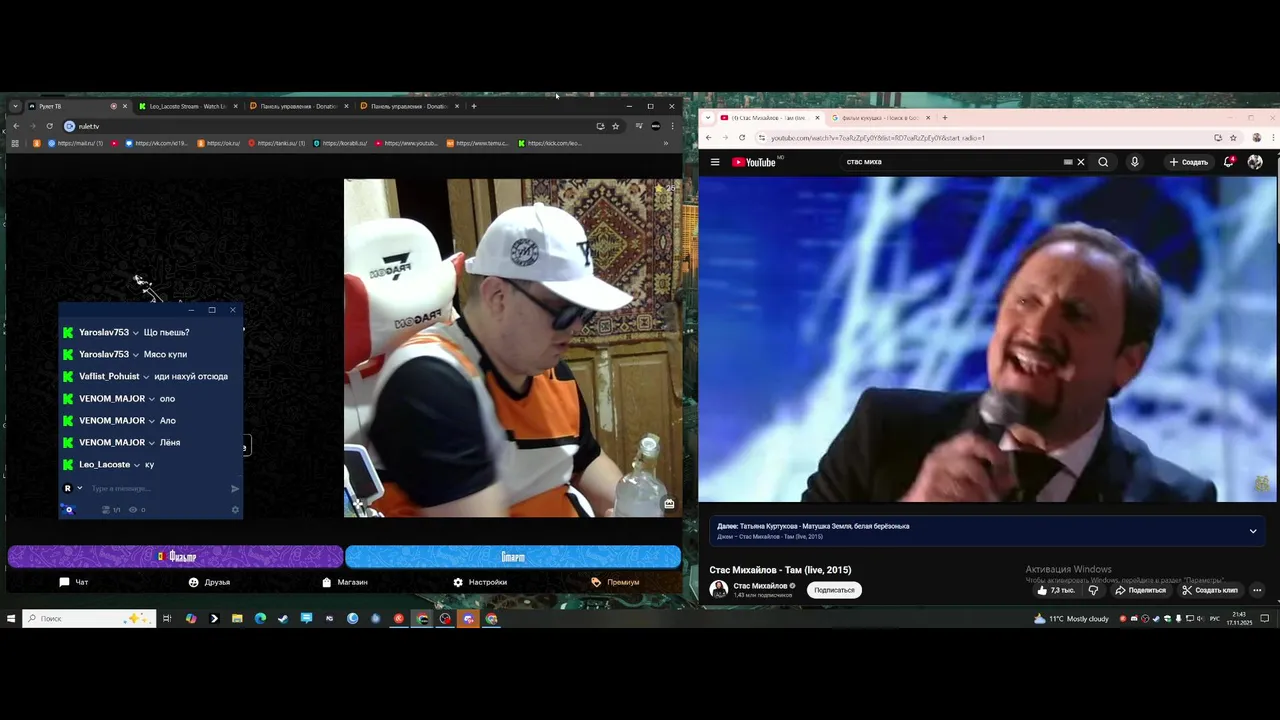Open the Друзья section

pos(209,582)
